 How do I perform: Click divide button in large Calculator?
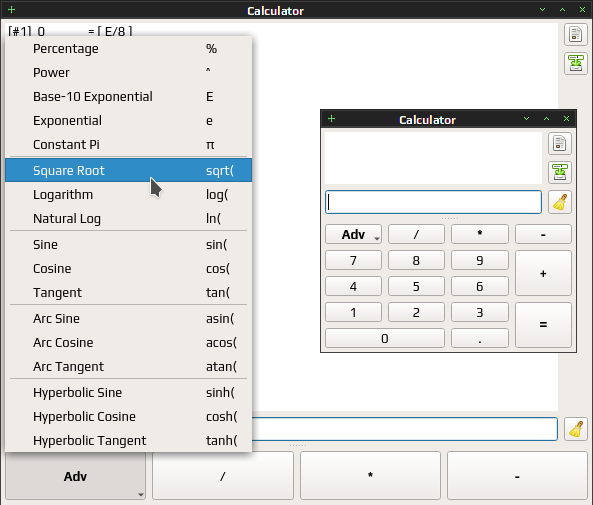click(x=223, y=476)
